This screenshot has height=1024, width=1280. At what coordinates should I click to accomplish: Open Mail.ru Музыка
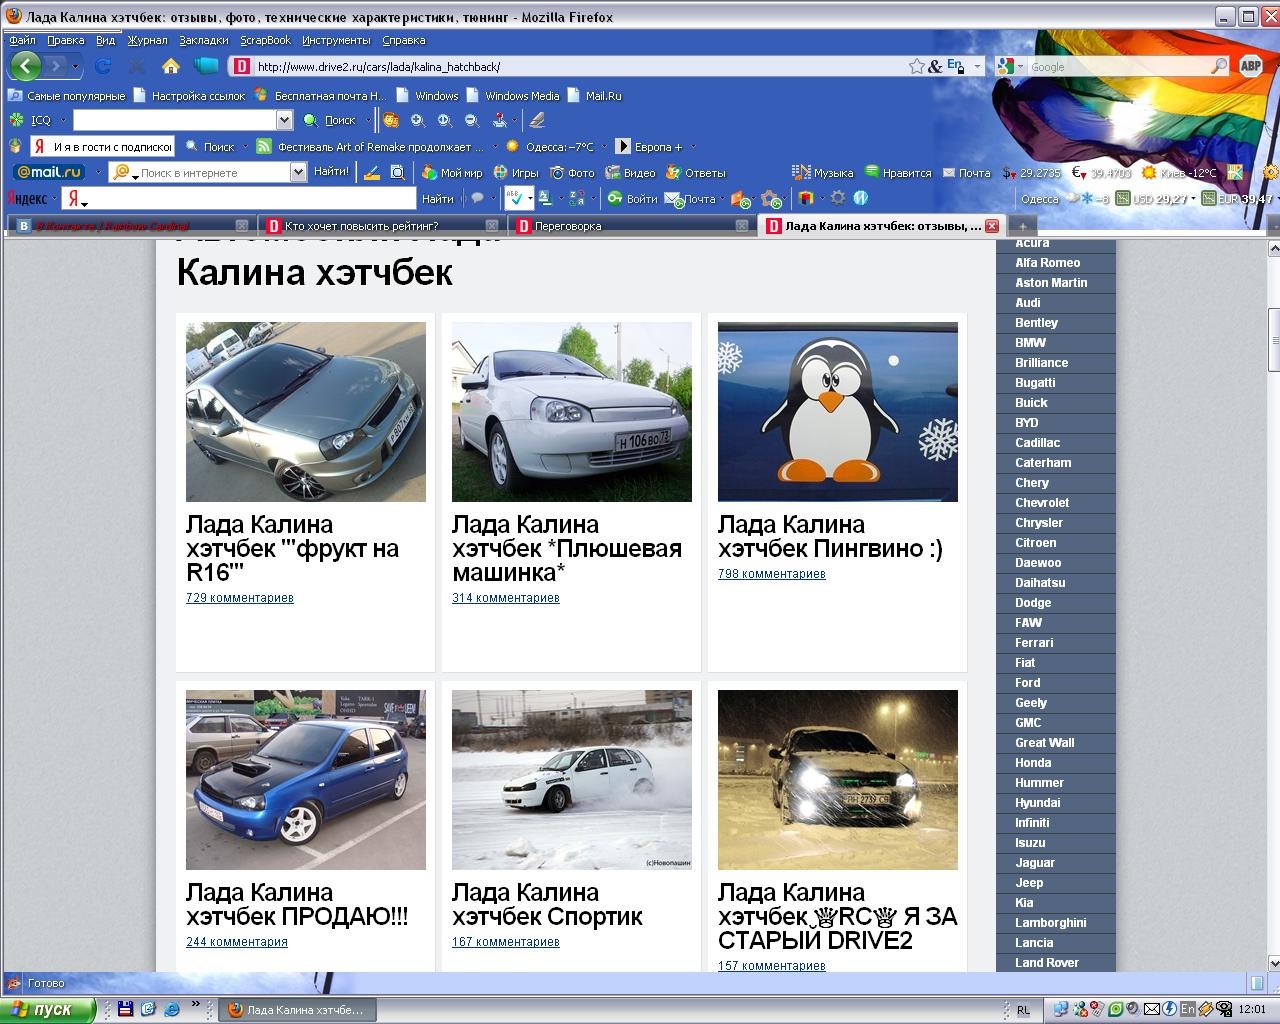[822, 172]
